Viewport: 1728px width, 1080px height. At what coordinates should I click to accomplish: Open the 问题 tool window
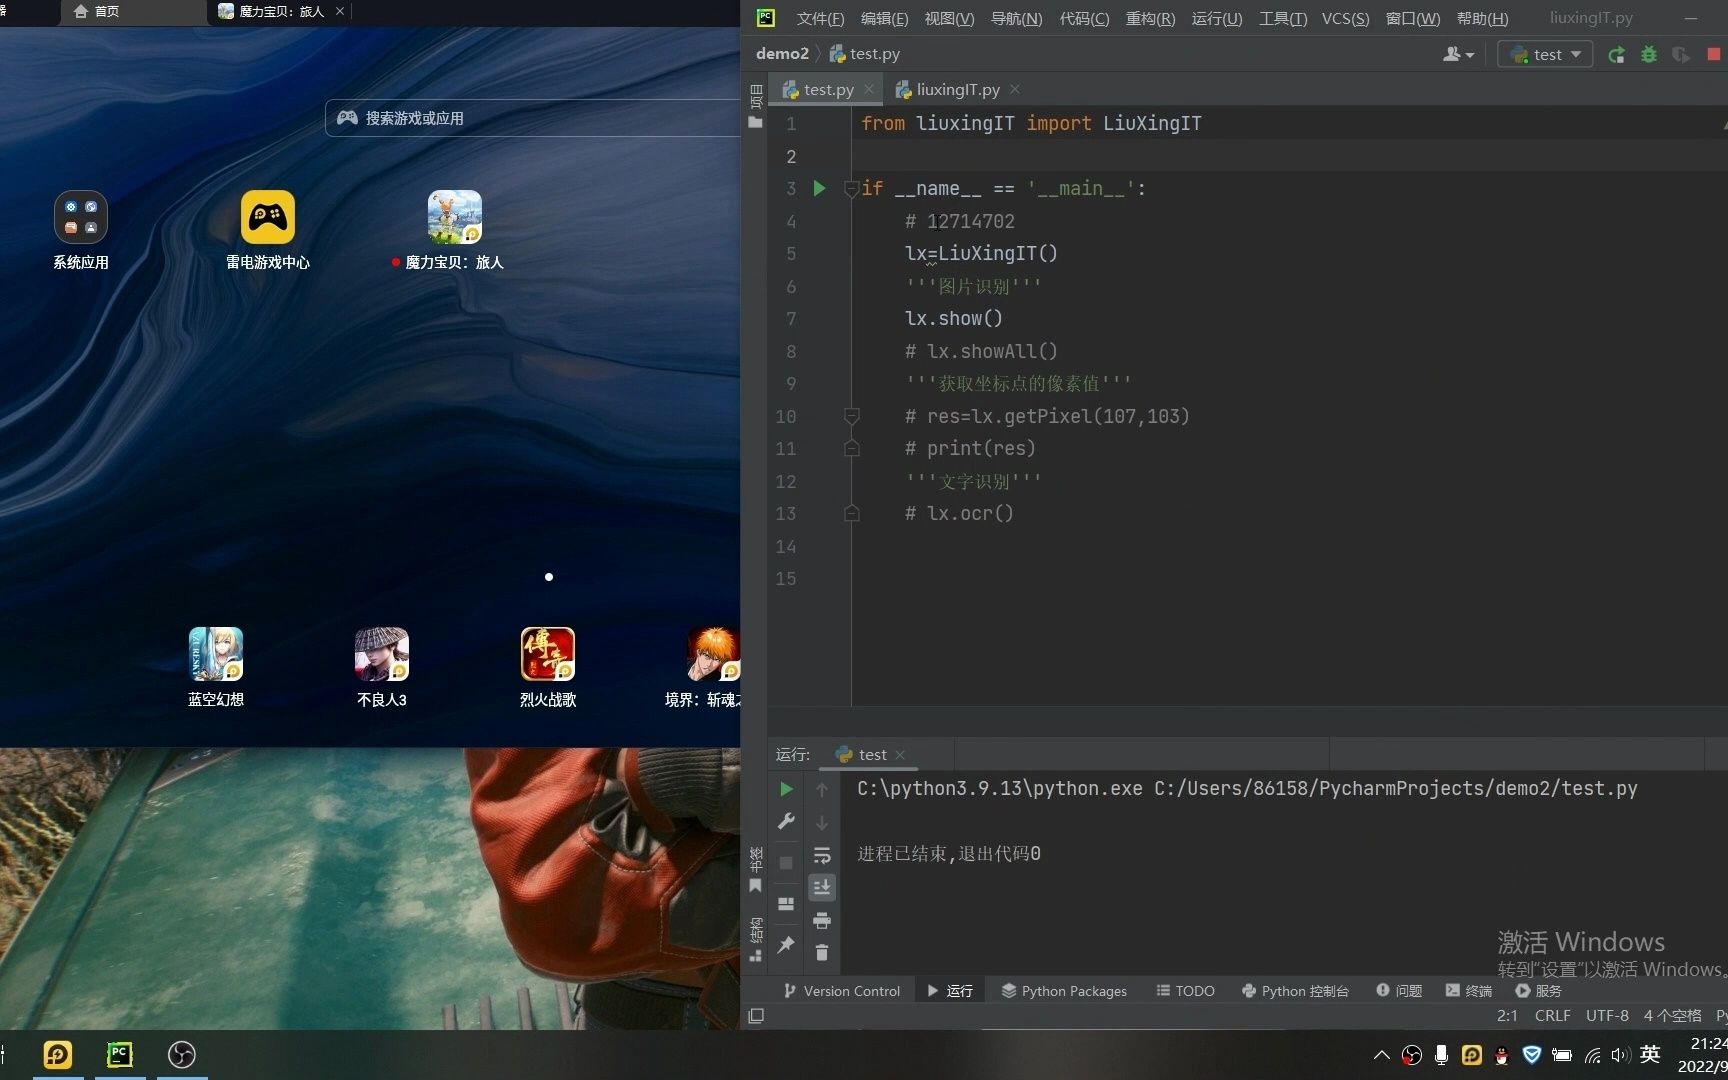point(1399,991)
